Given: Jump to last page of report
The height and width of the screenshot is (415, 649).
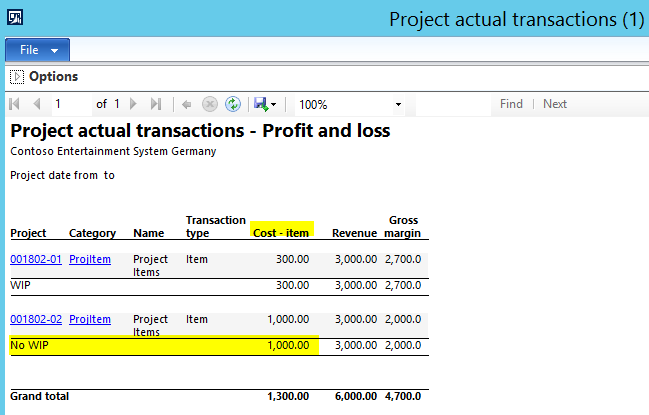Looking at the screenshot, I should (x=155, y=104).
